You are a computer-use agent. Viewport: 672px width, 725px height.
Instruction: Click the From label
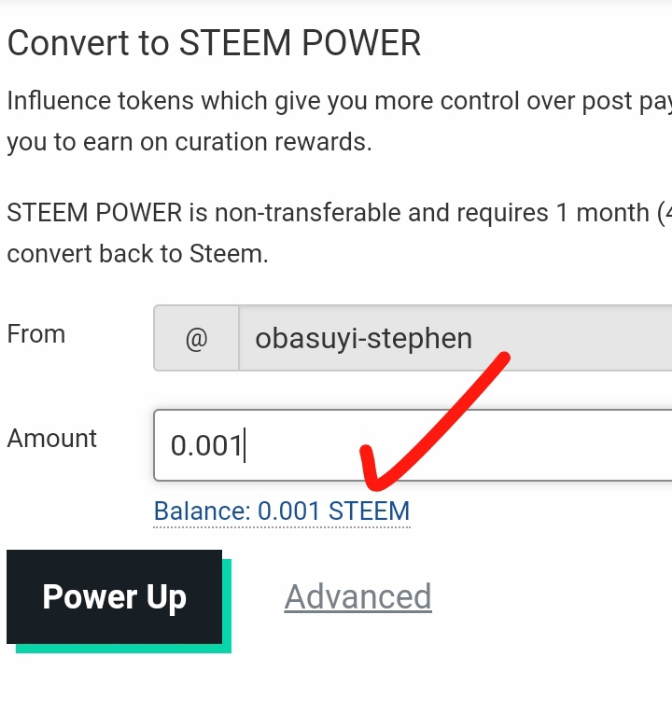tap(36, 334)
